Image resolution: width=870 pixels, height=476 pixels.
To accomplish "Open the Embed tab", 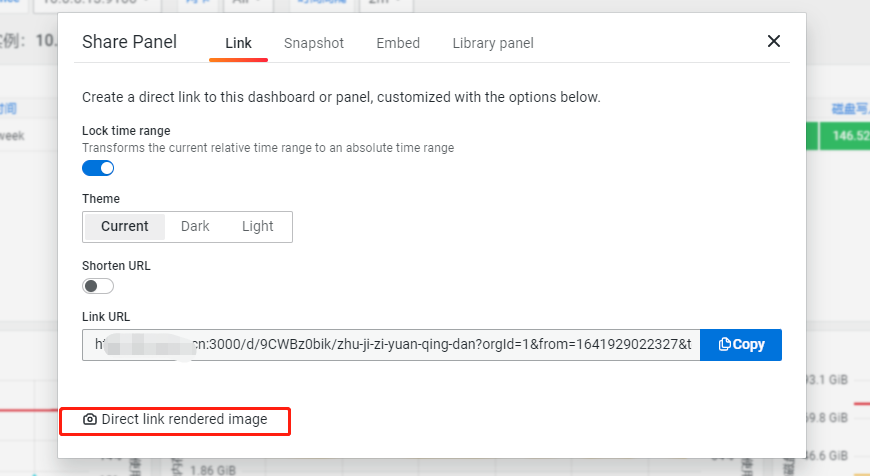I will point(398,43).
